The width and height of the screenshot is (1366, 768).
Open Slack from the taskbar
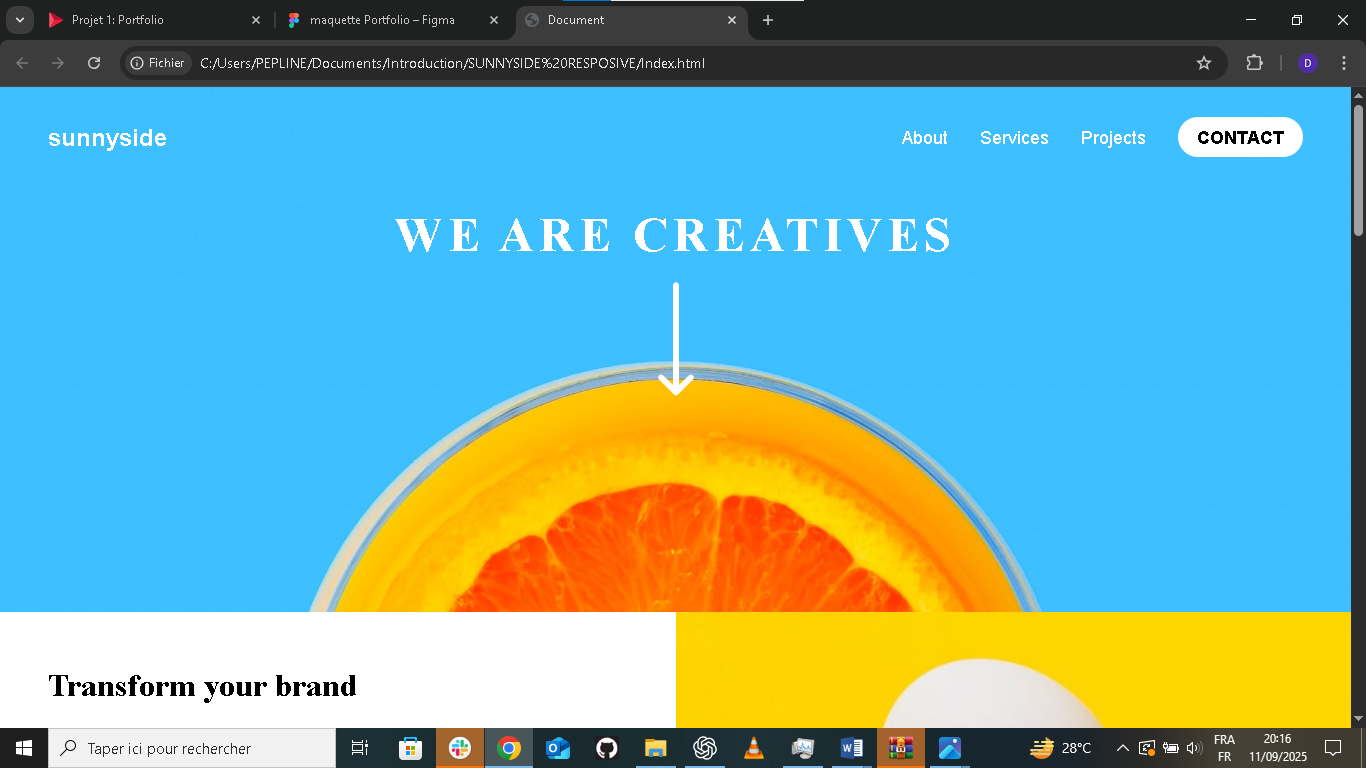tap(460, 748)
